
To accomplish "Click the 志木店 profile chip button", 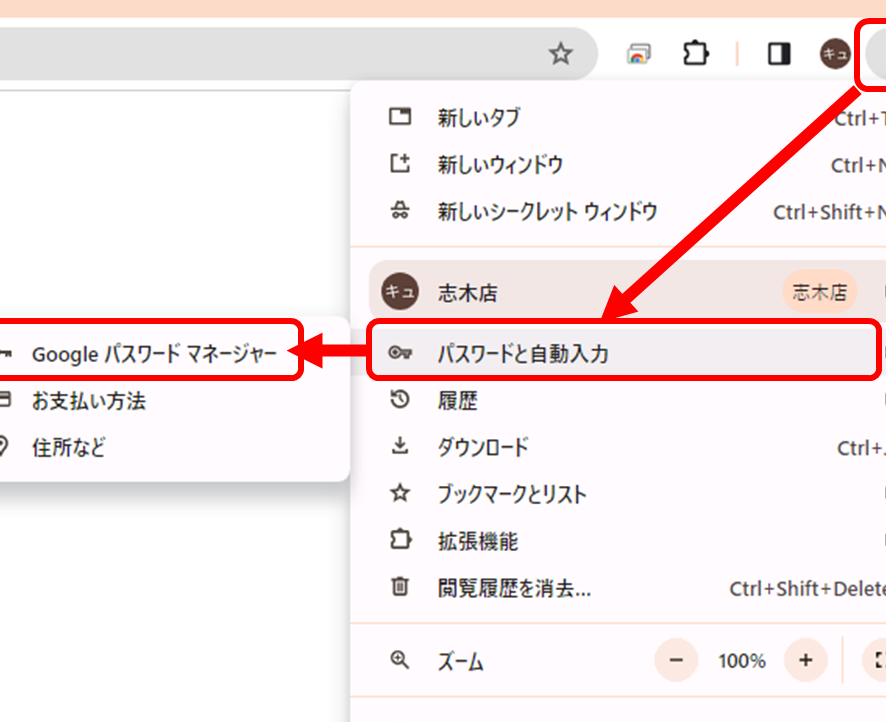I will (819, 293).
